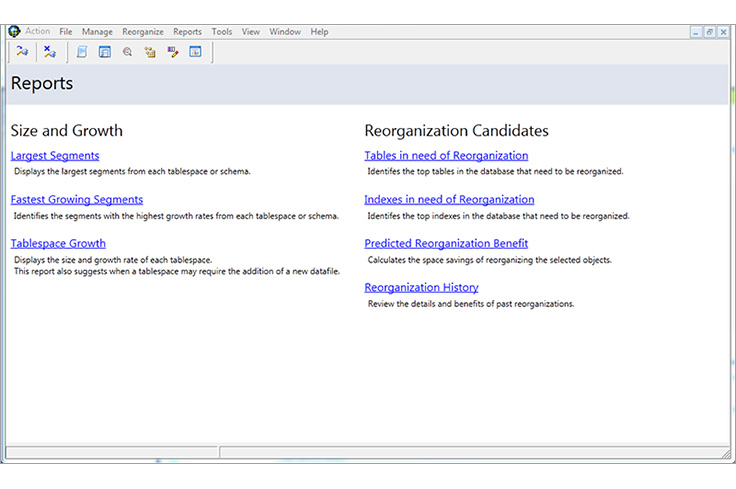Image resolution: width=736 pixels, height=489 pixels.
Task: Open the Reorganization History report
Action: [x=422, y=288]
